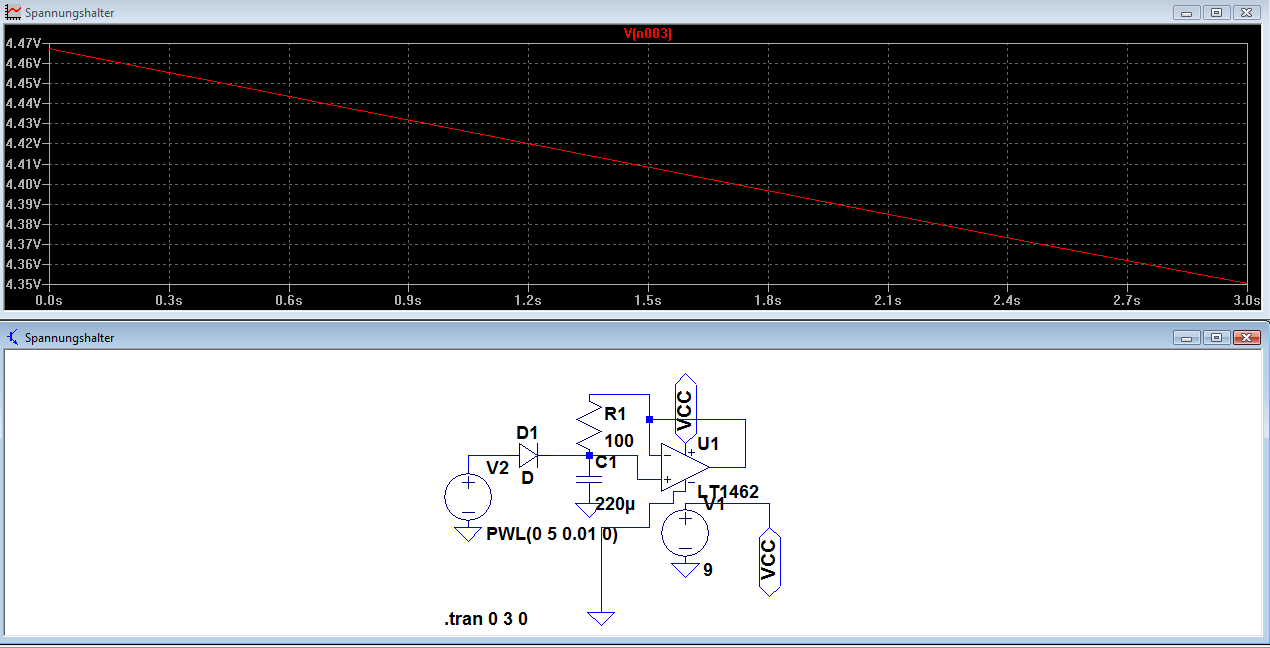The image size is (1270, 648).
Task: Click the blue junction node at C1 top
Action: click(x=589, y=455)
